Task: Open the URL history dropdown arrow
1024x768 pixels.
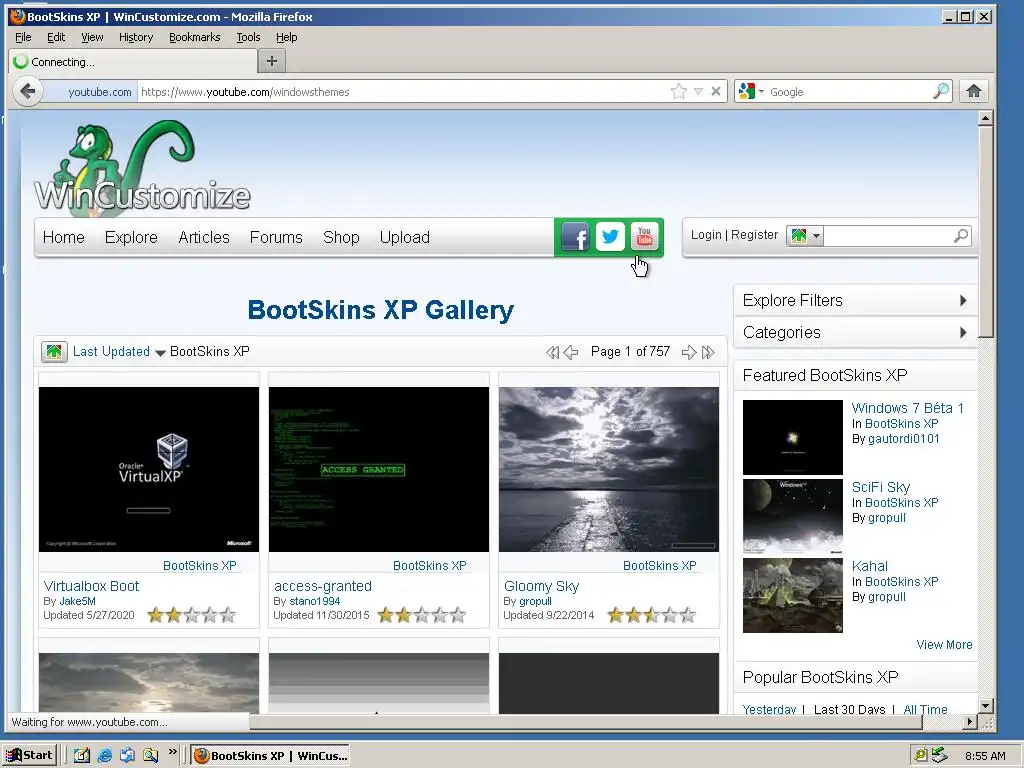Action: 698,91
